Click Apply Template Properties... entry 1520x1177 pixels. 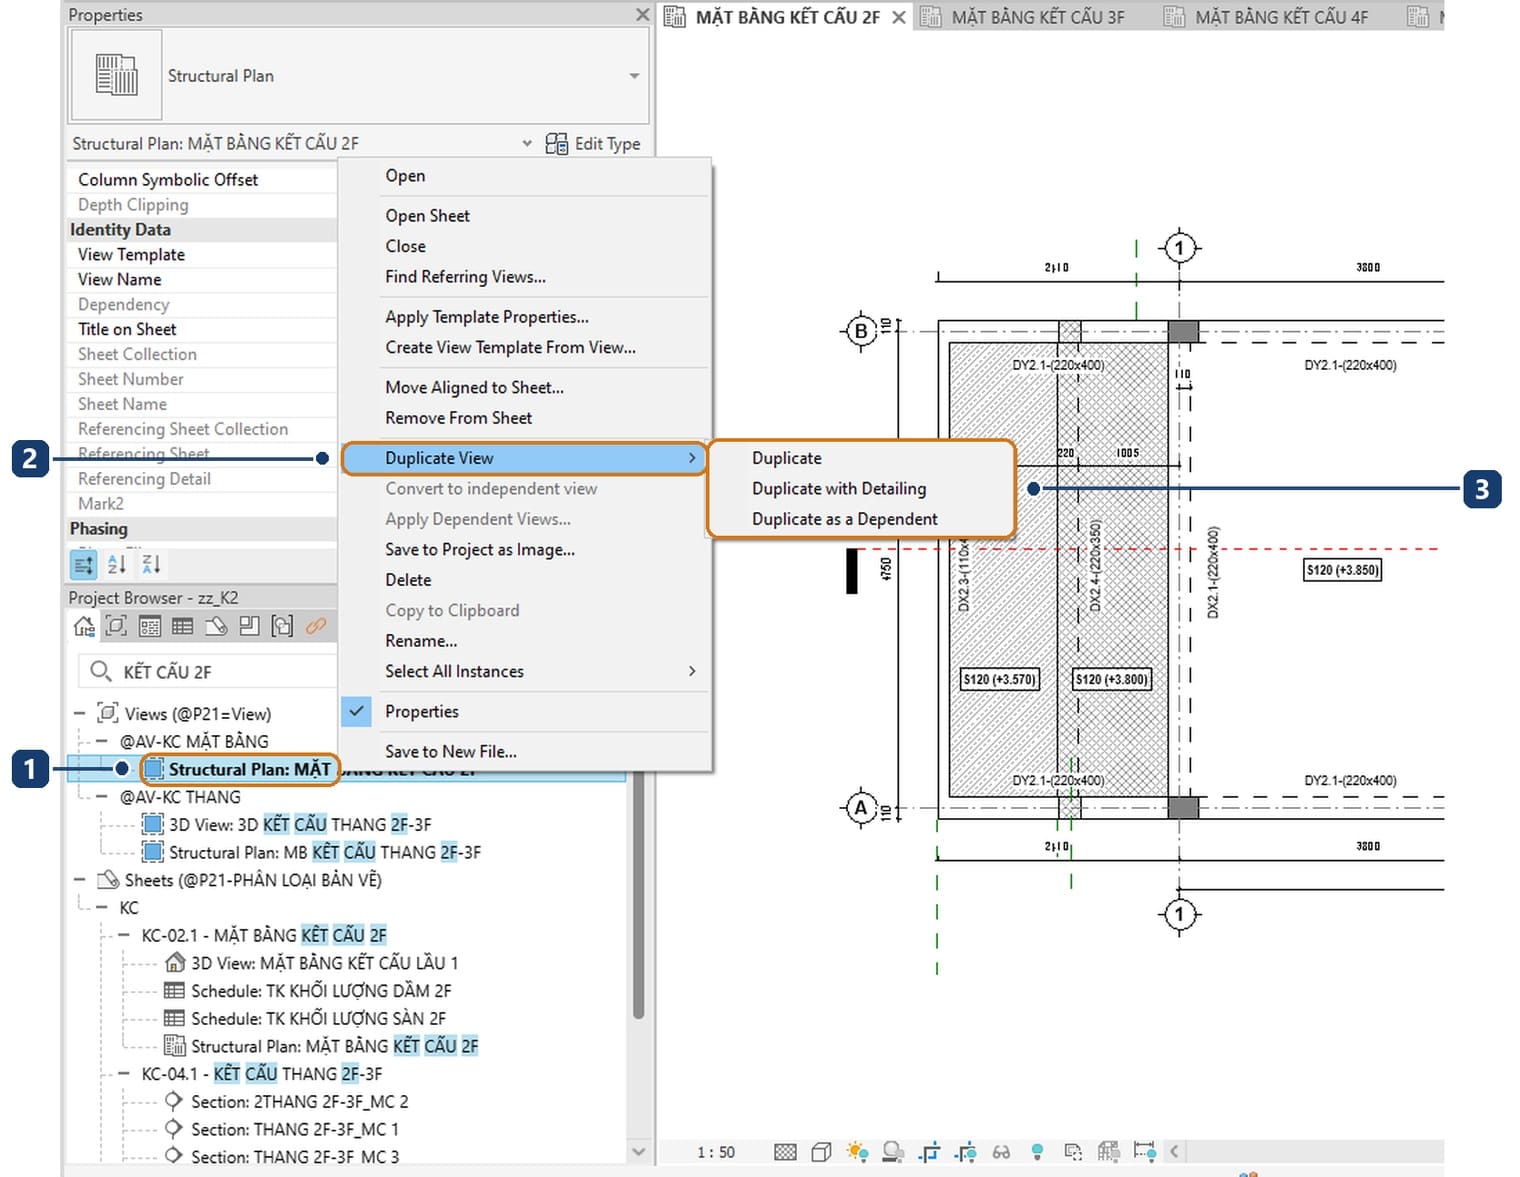[x=487, y=317]
